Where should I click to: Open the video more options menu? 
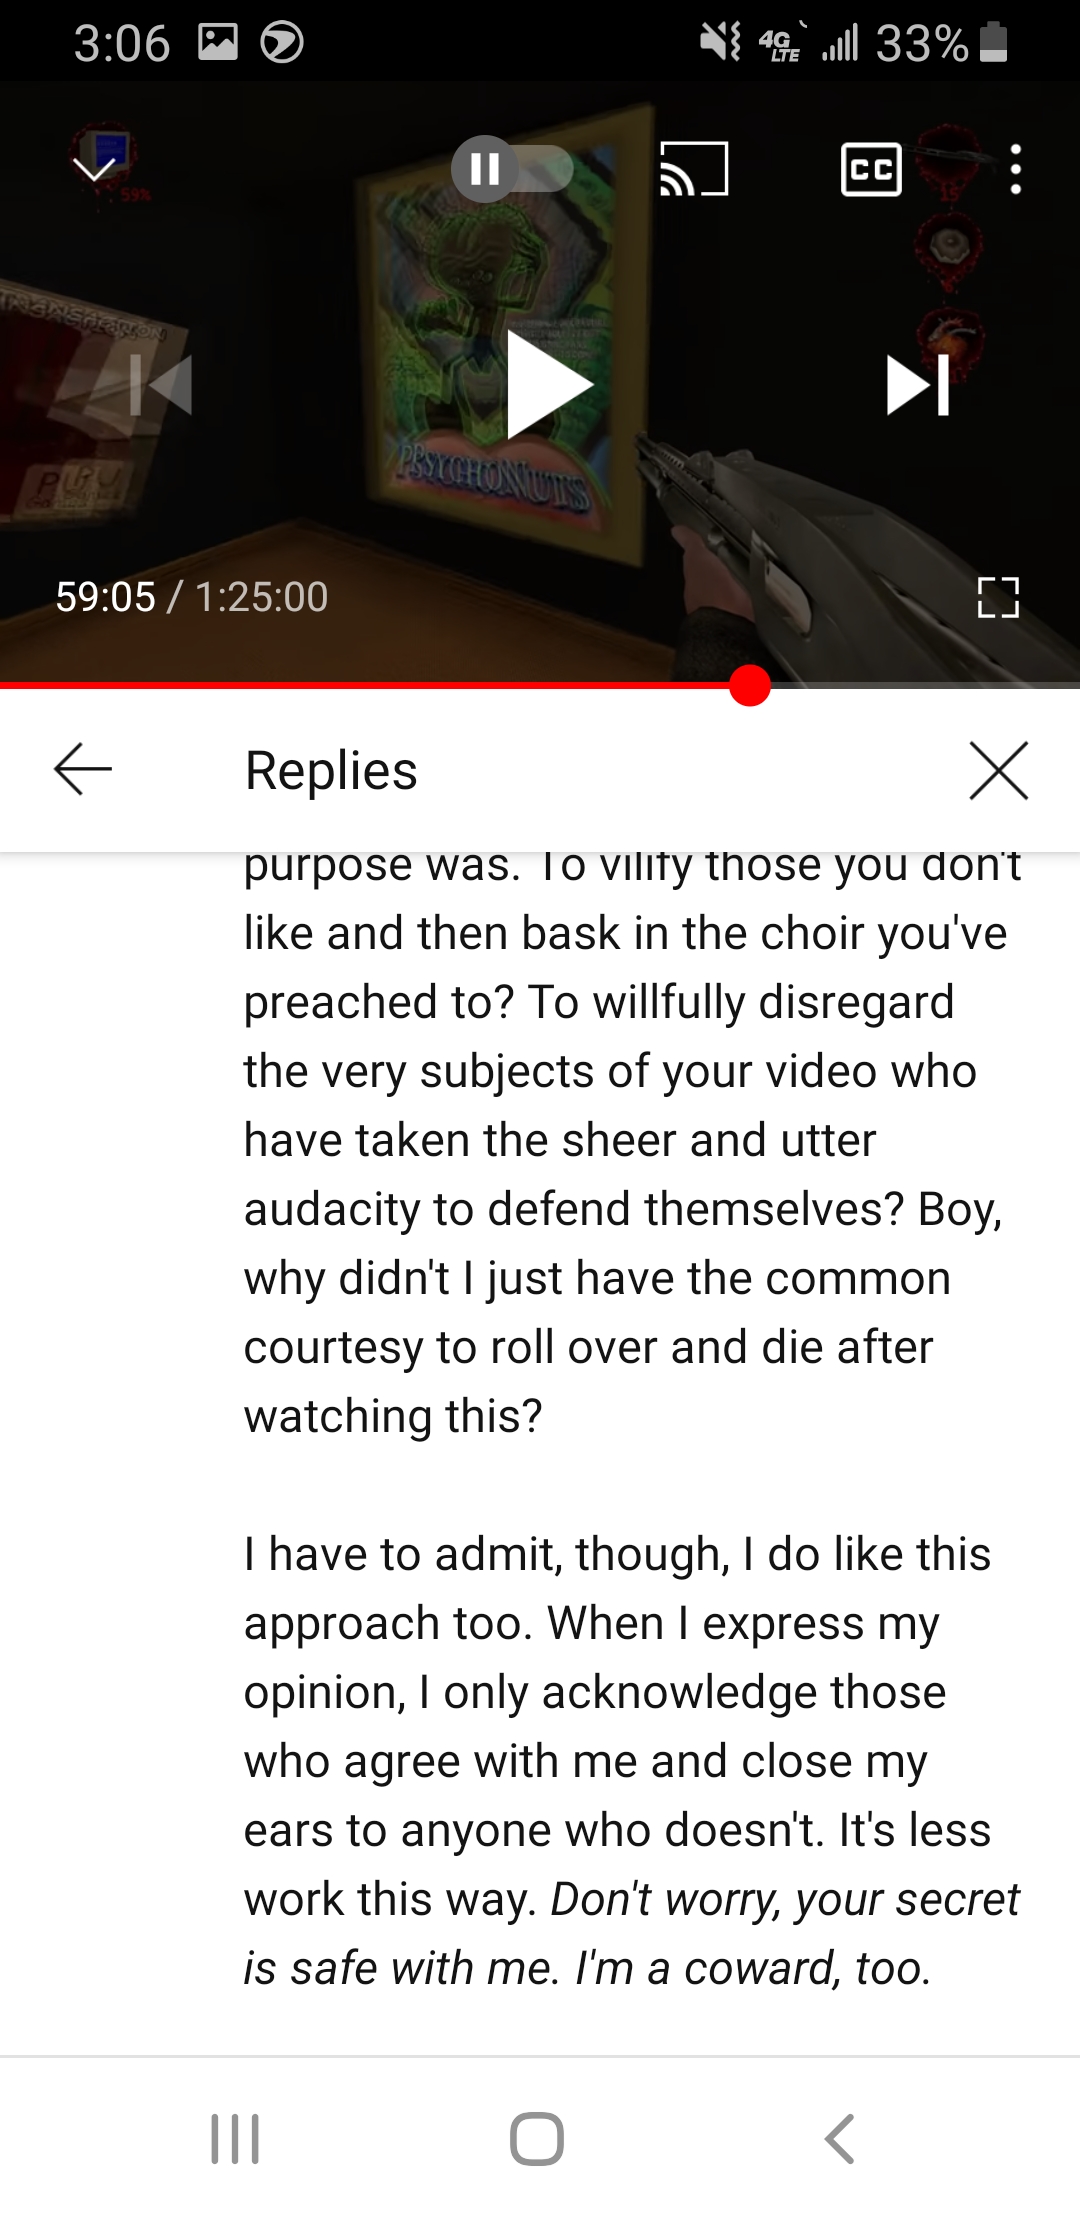[1016, 169]
